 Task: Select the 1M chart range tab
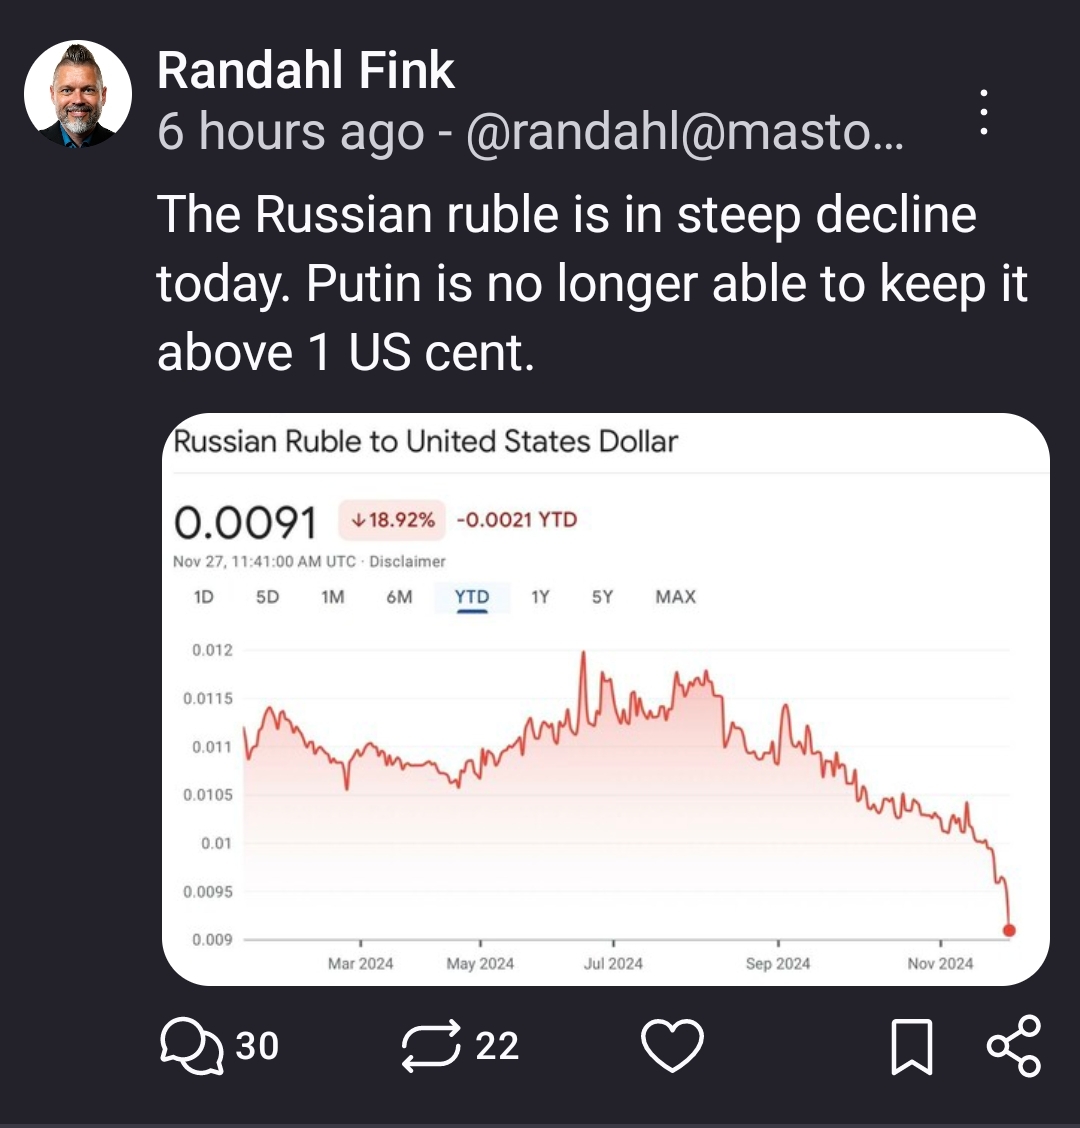[332, 597]
